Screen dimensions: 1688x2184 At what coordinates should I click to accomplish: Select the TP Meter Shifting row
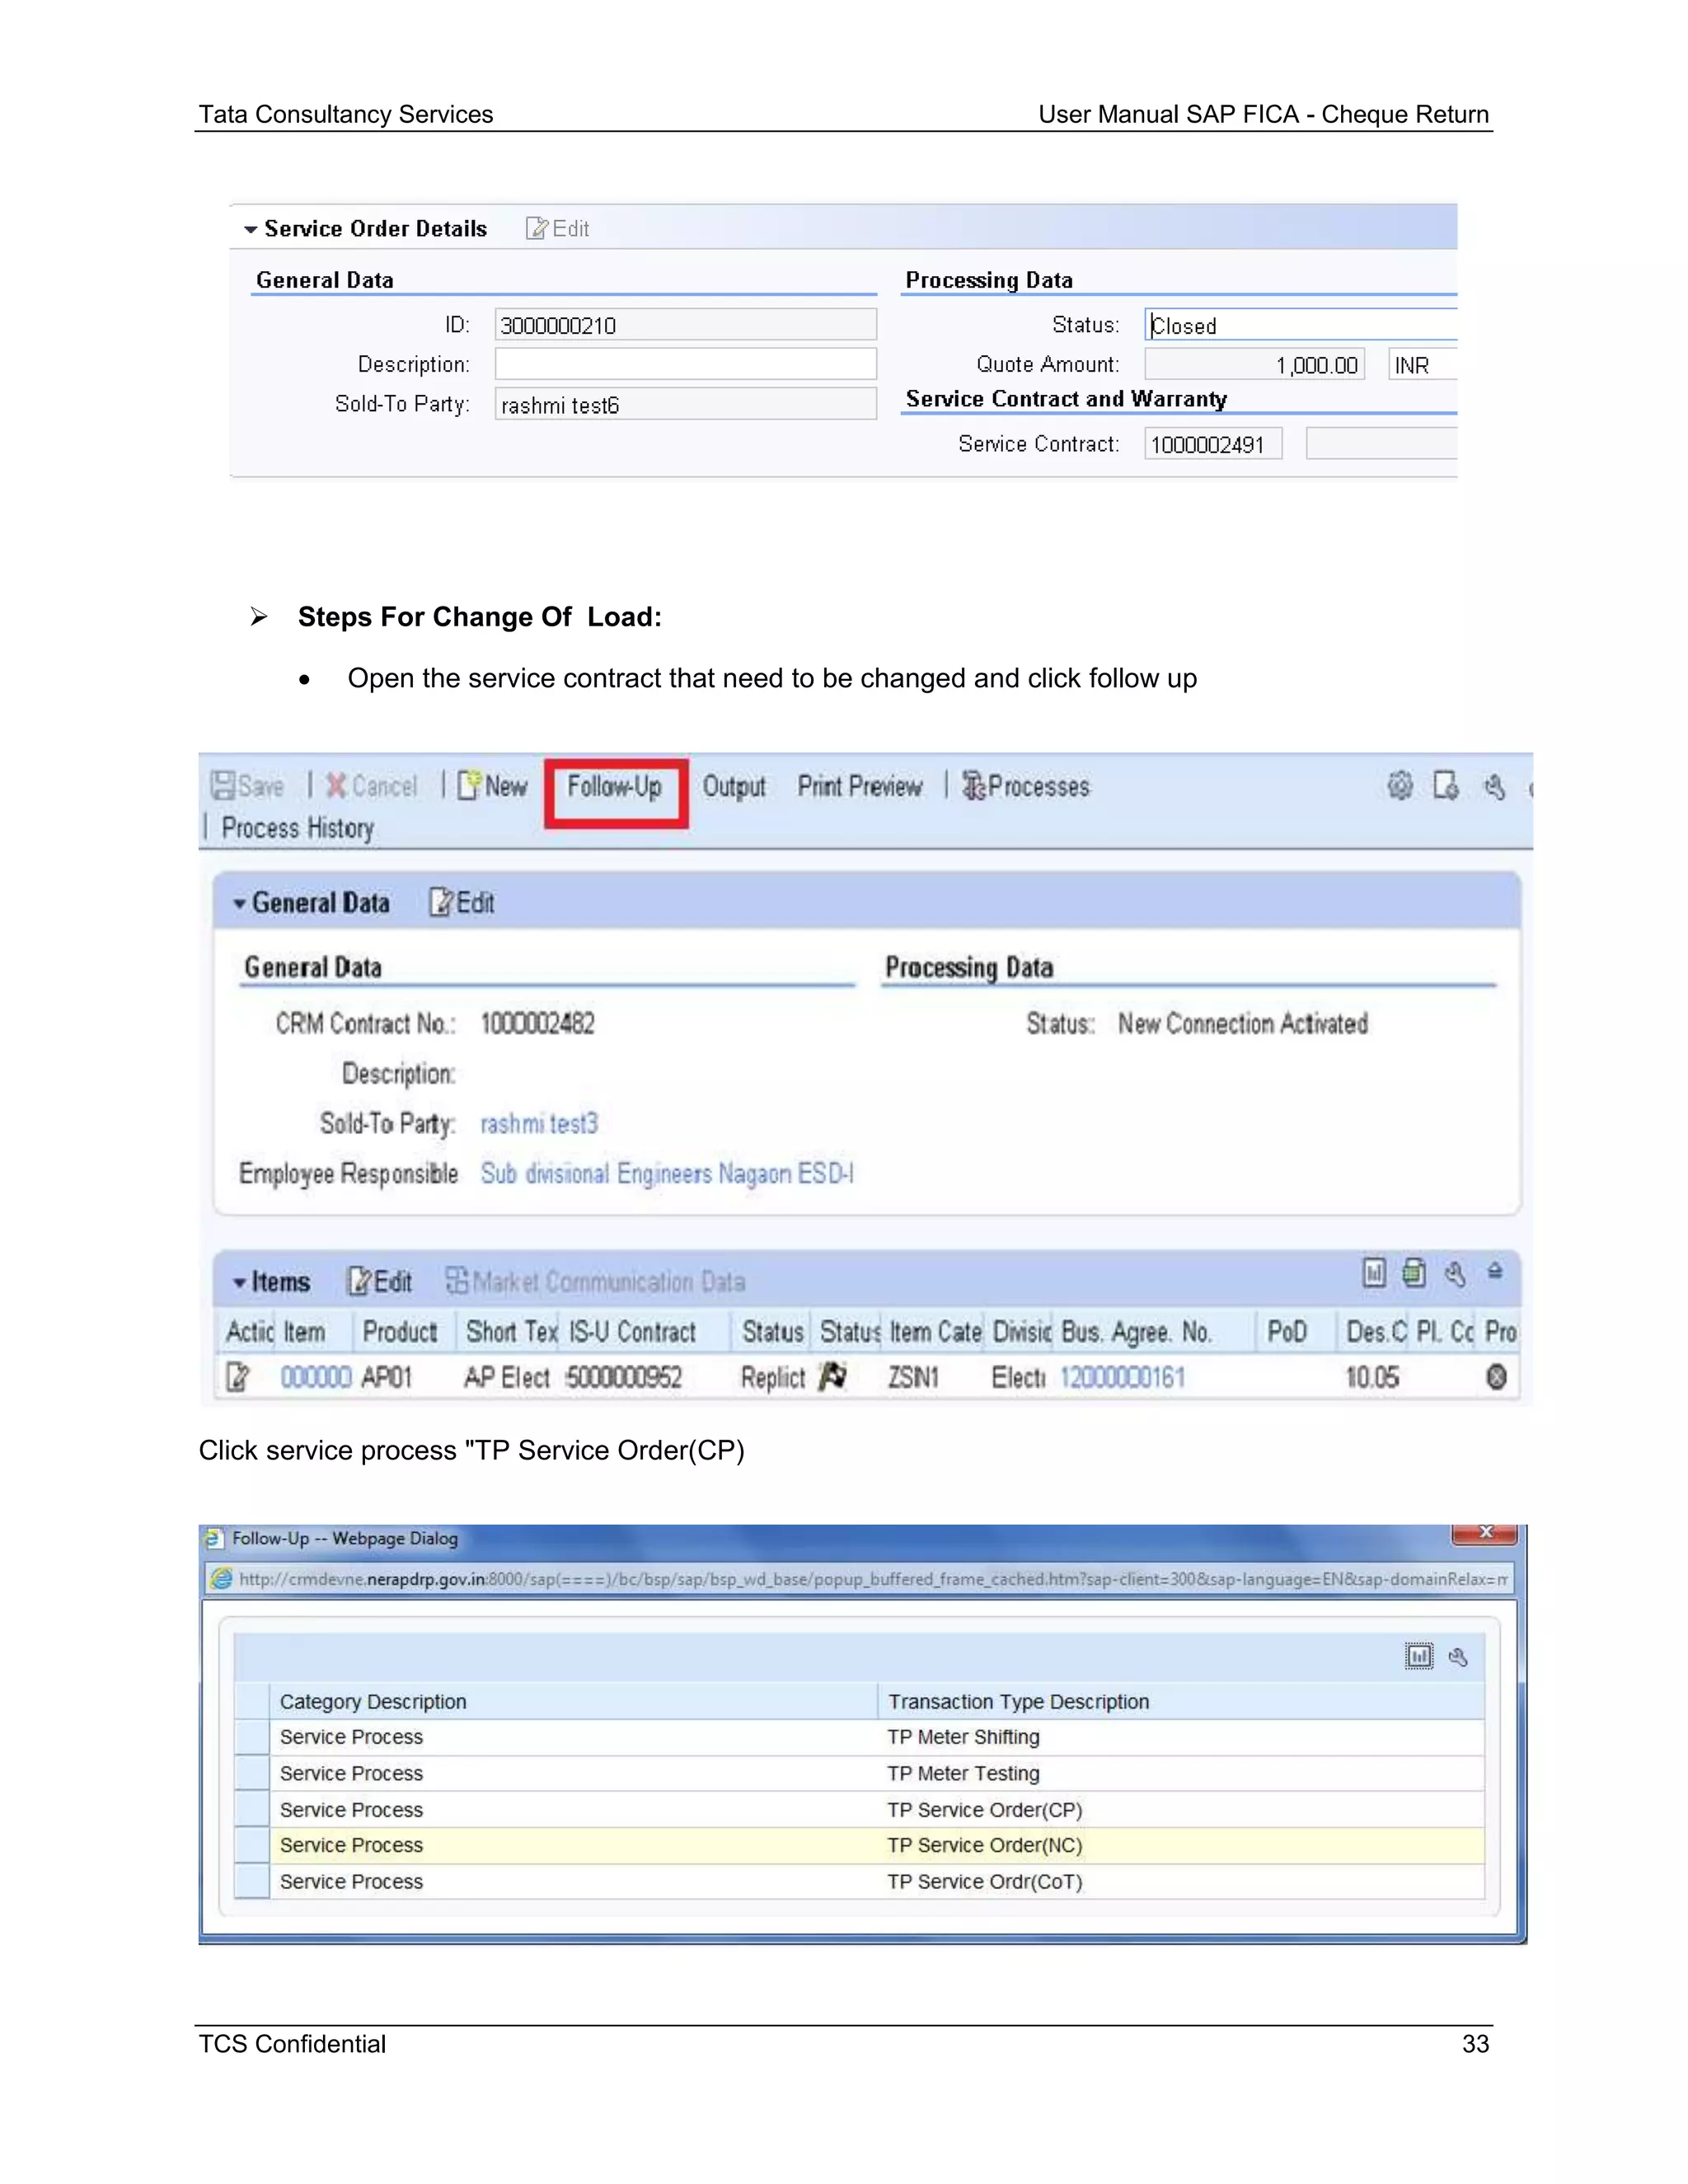[859, 1738]
